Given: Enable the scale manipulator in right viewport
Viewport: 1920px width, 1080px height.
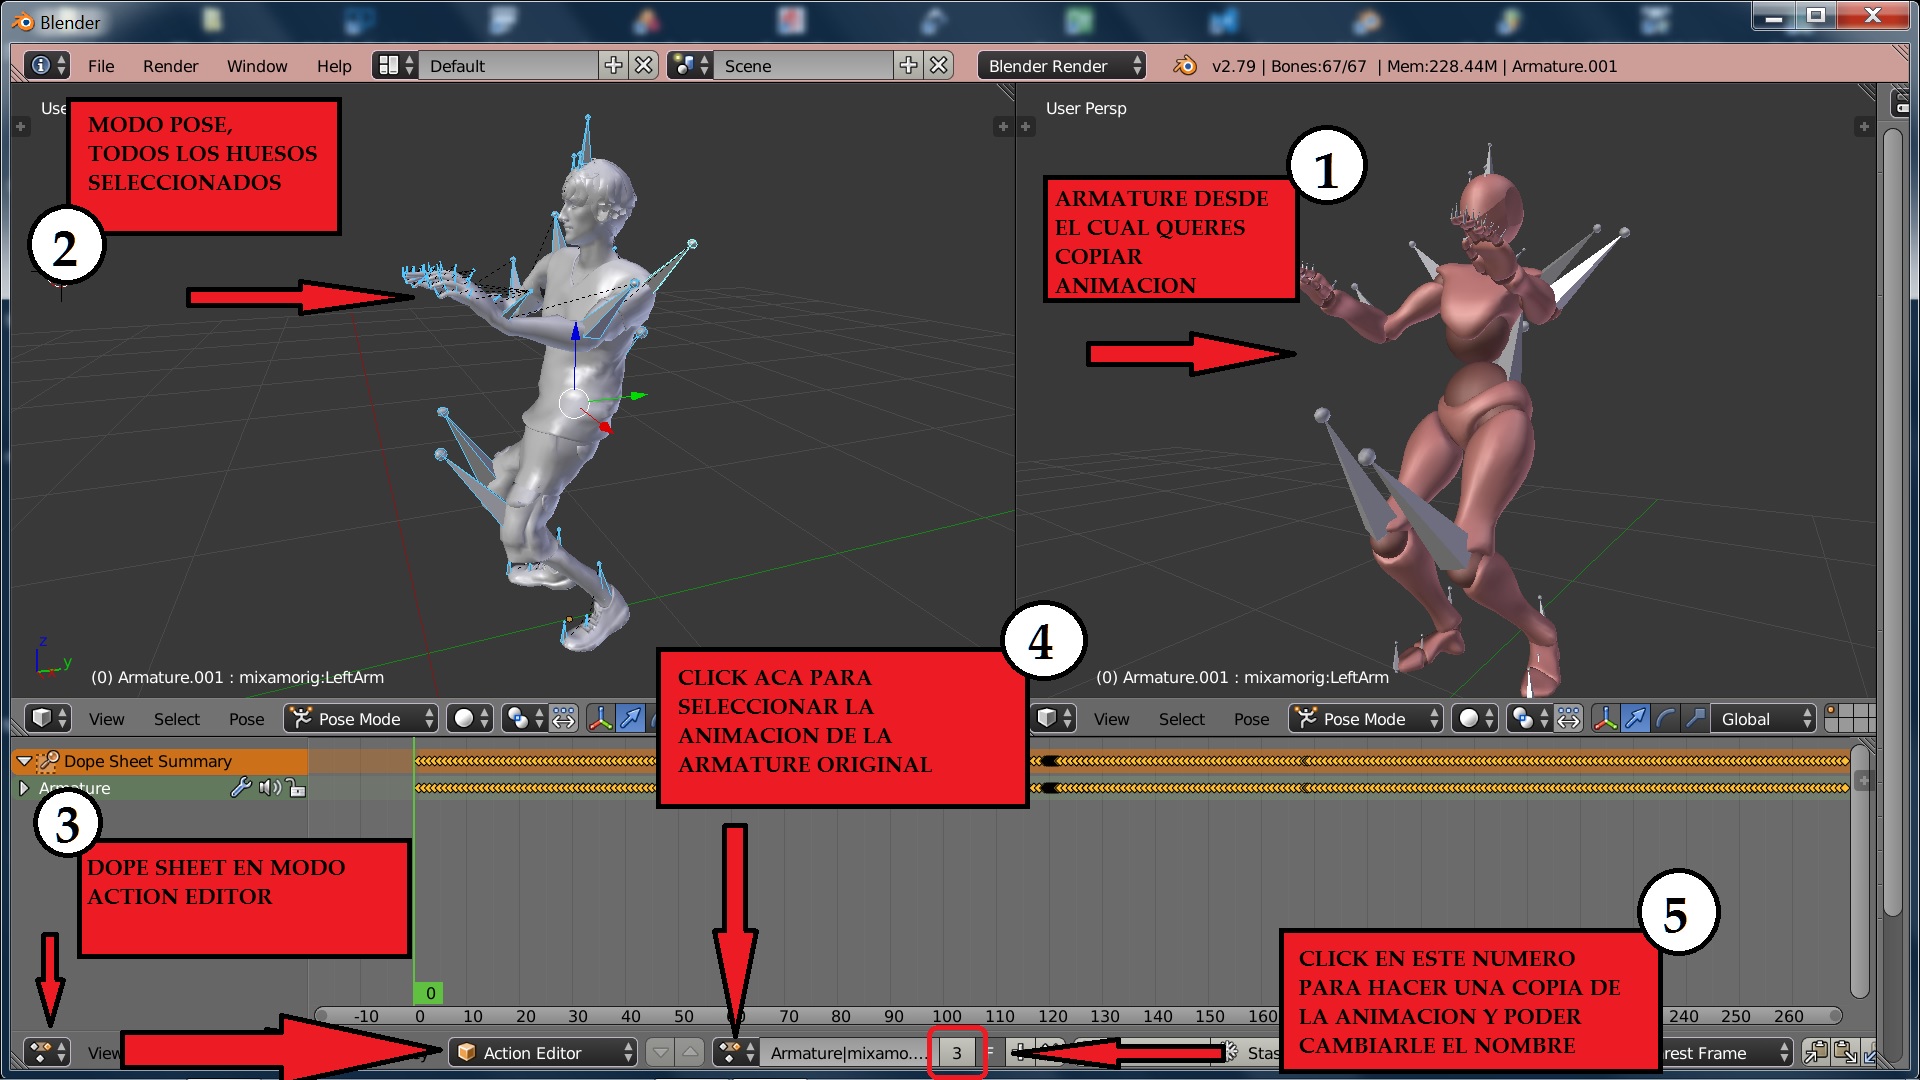Looking at the screenshot, I should tap(1695, 718).
